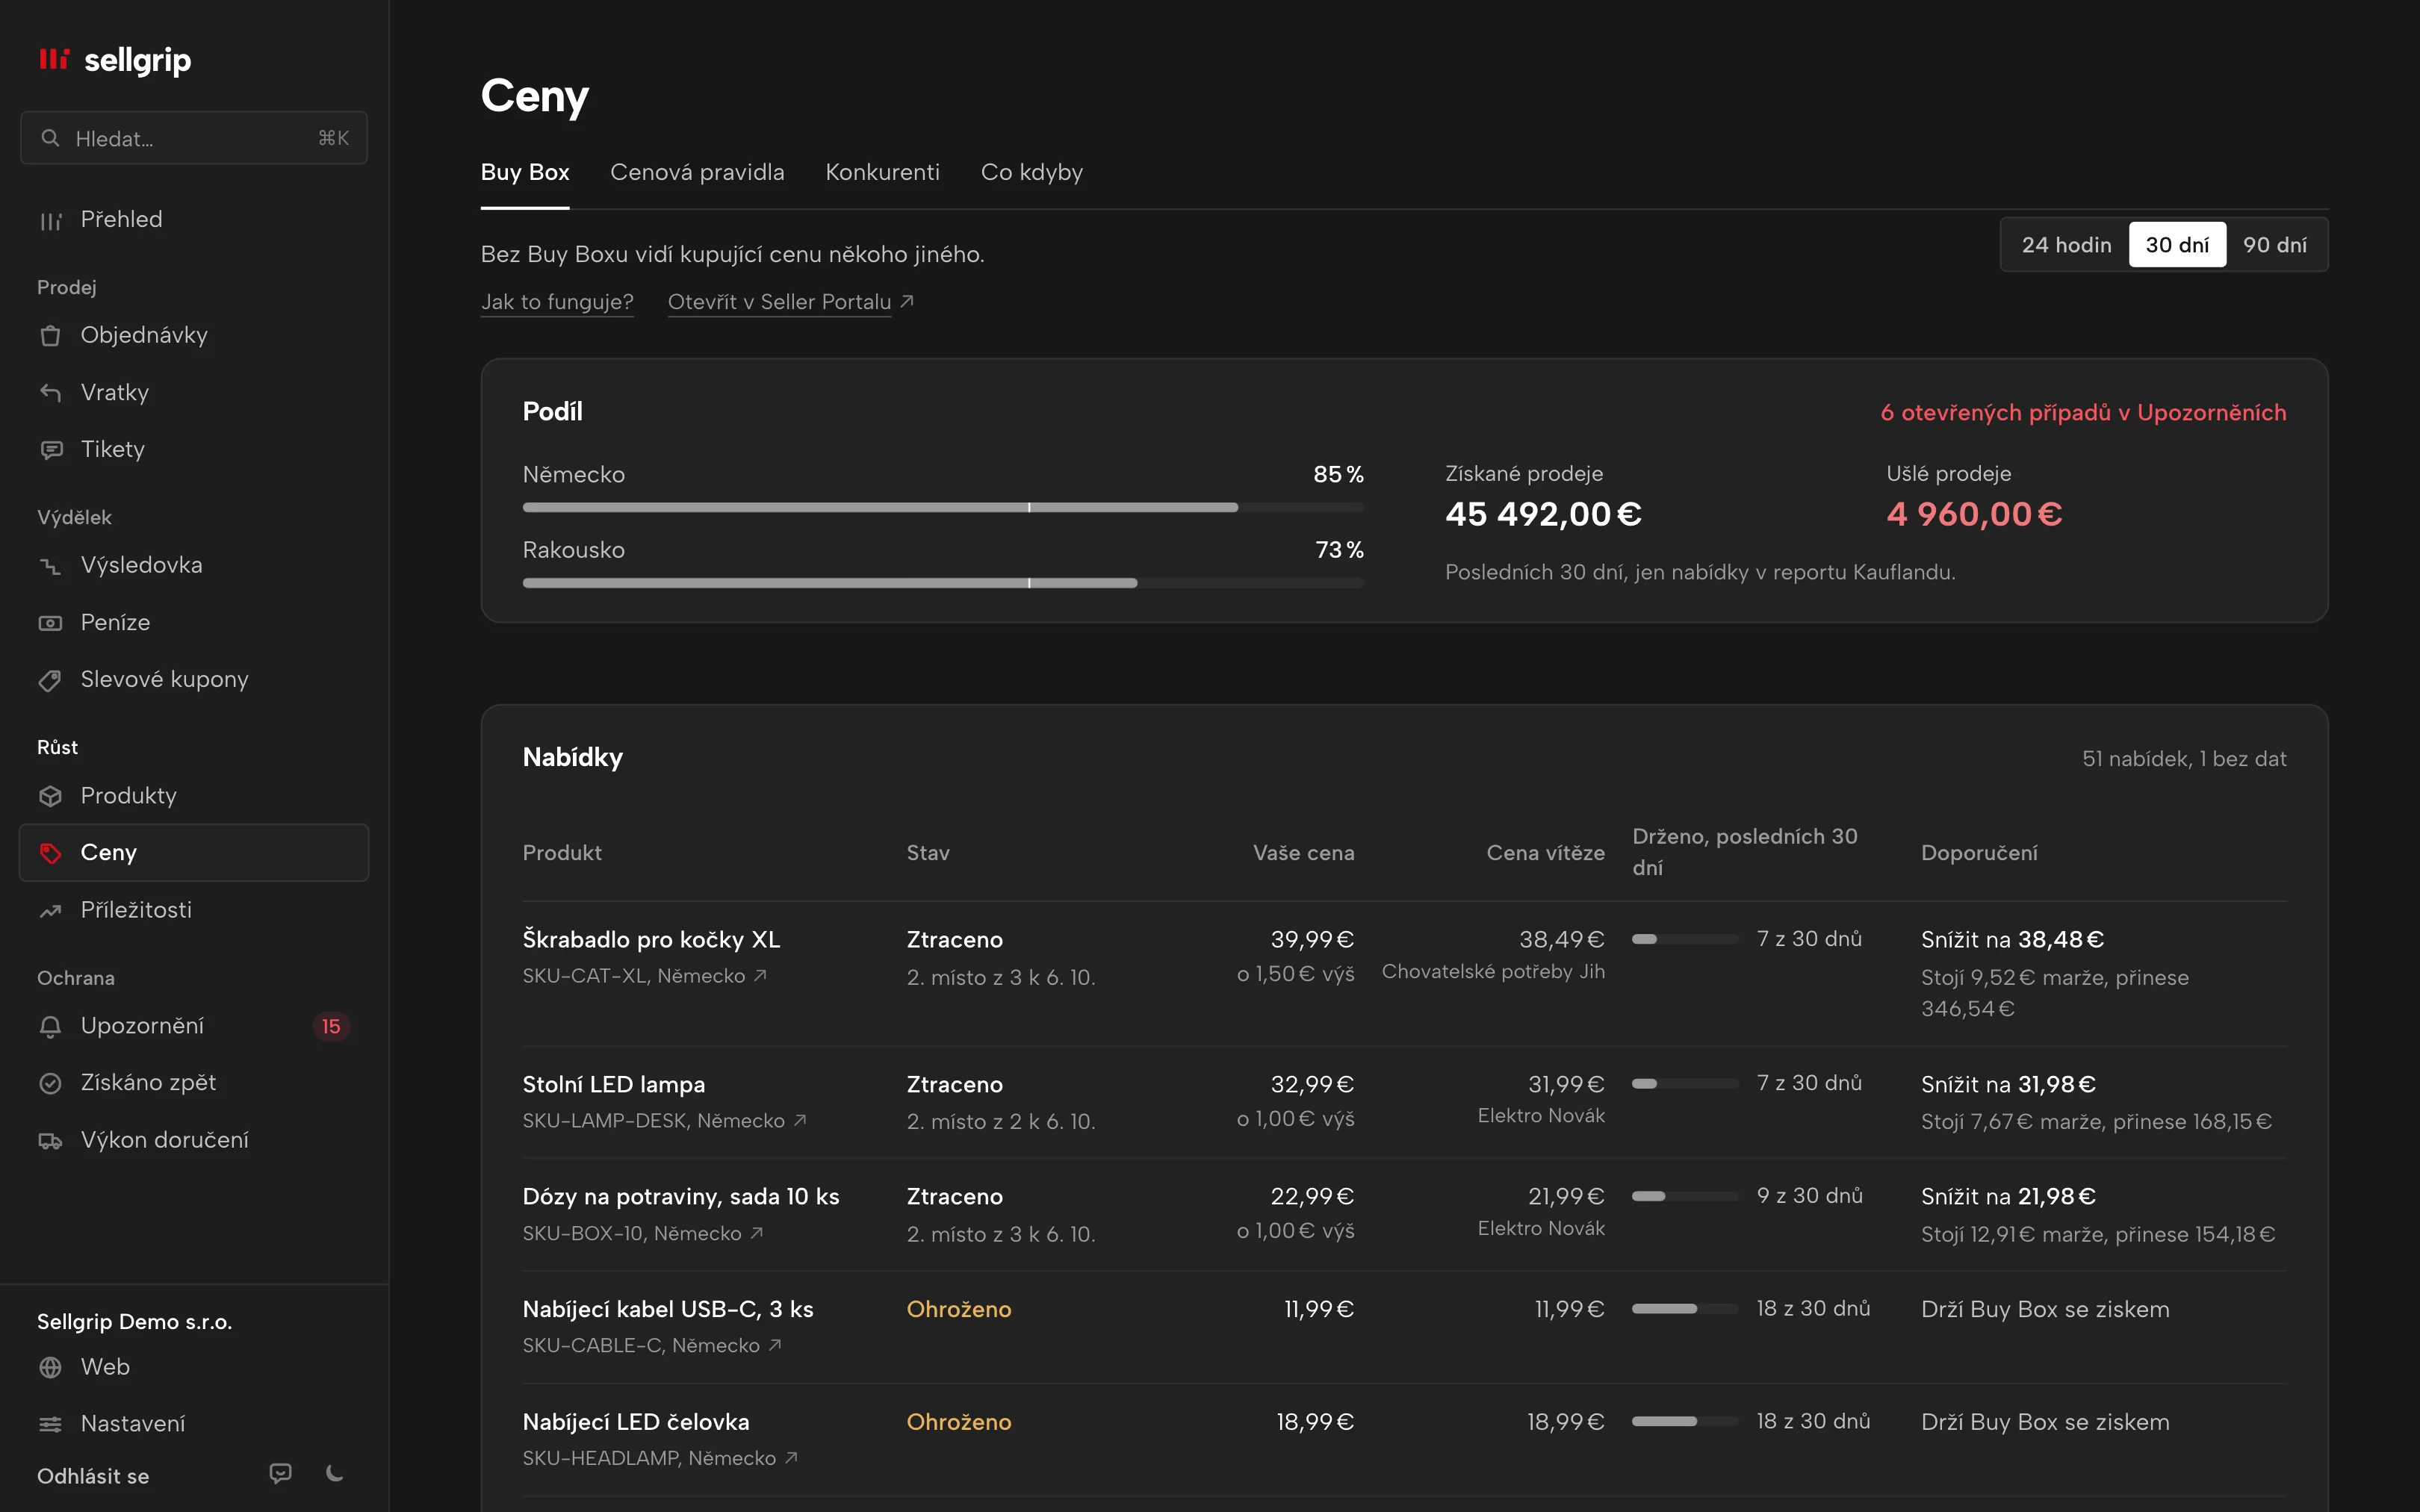Open Získáno zpět via the checkmark icon
This screenshot has height=1512, width=2420.
(x=51, y=1083)
